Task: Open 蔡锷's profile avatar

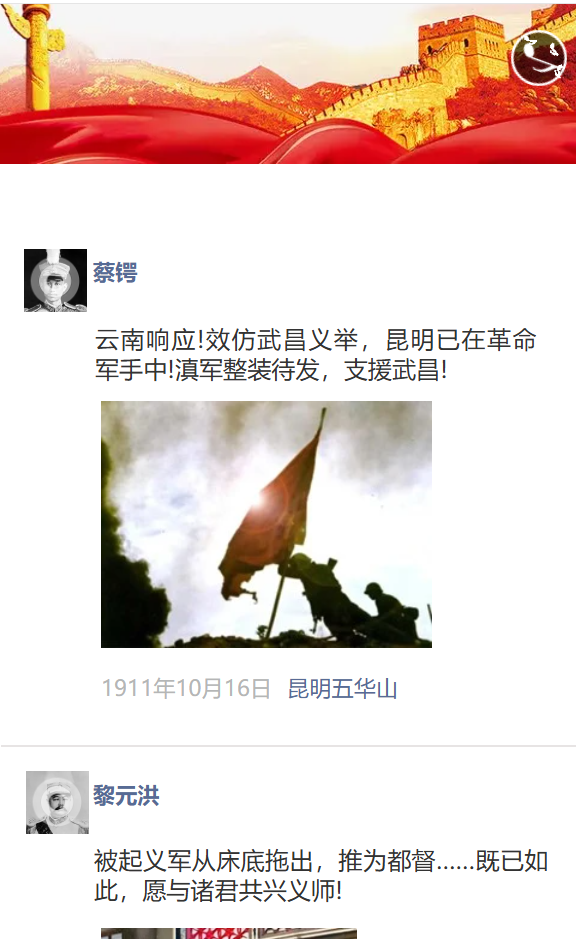Action: pyautogui.click(x=55, y=280)
